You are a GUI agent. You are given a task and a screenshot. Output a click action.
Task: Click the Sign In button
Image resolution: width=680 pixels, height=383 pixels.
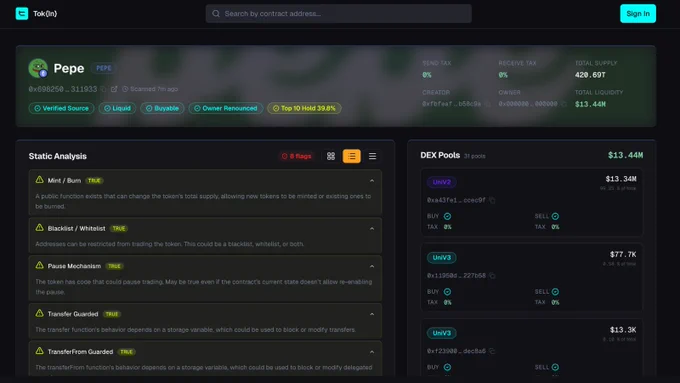click(x=638, y=13)
